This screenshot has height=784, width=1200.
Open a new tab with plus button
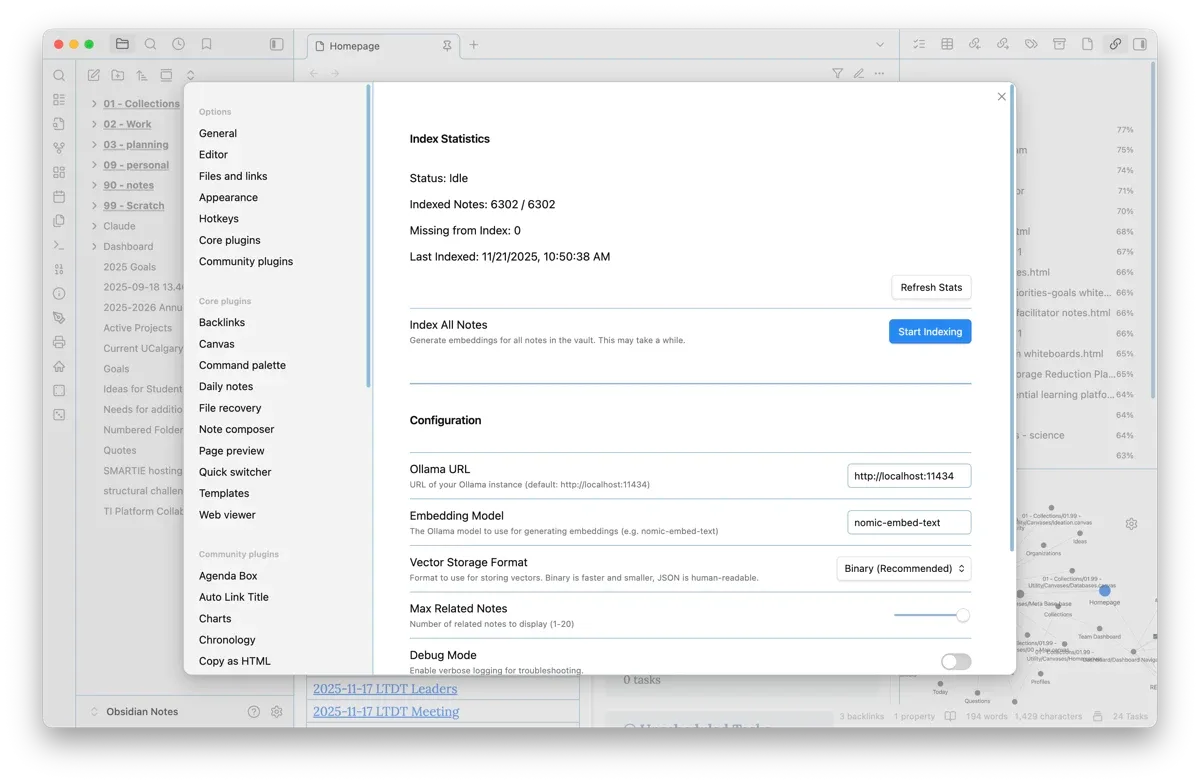(x=474, y=45)
